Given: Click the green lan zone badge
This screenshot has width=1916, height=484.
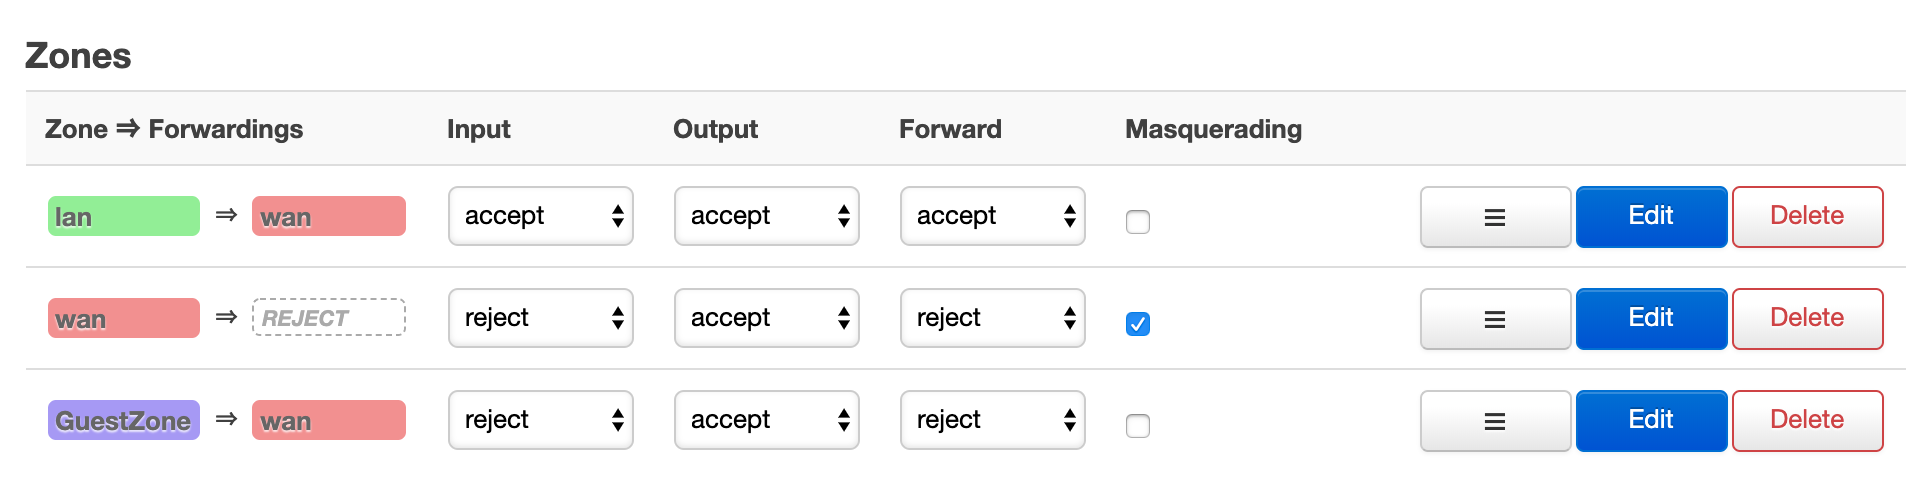Looking at the screenshot, I should (124, 216).
